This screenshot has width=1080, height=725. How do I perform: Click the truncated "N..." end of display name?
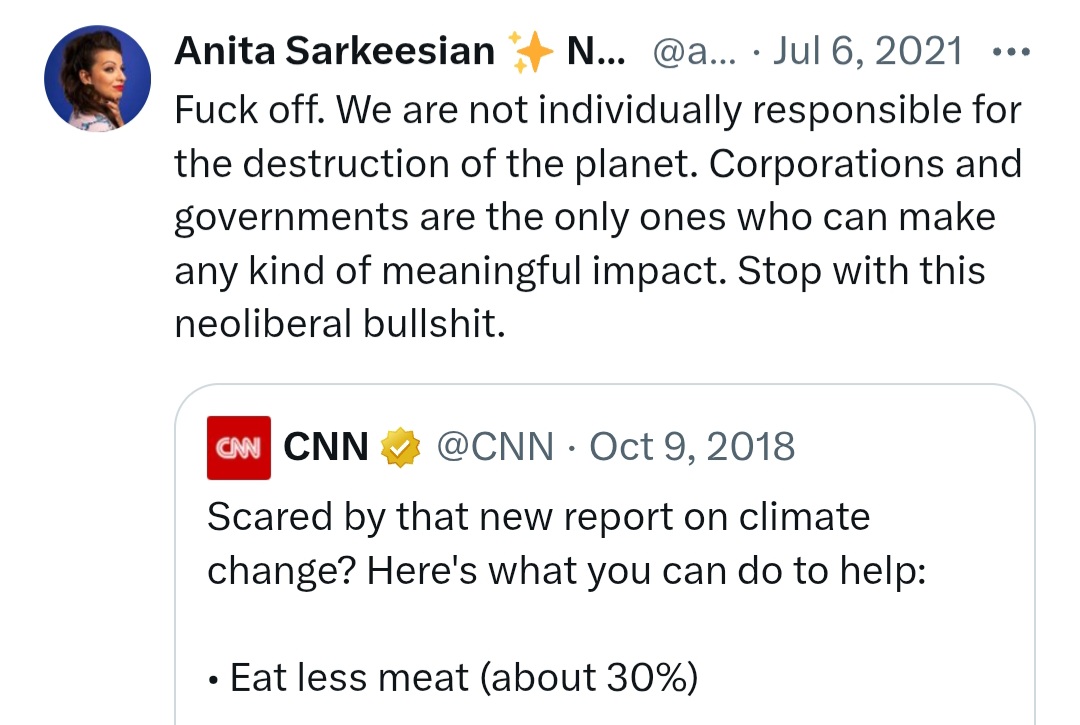click(x=596, y=51)
